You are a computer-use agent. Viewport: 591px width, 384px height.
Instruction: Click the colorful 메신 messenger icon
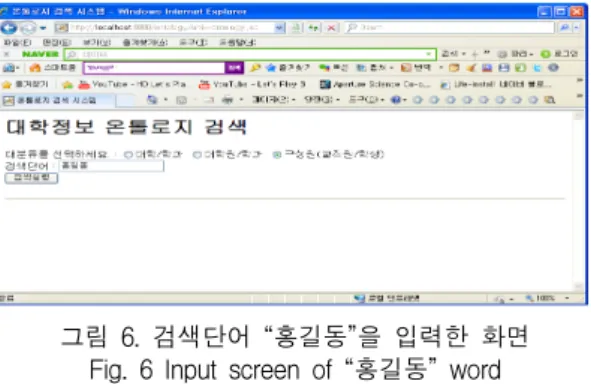tap(324, 68)
